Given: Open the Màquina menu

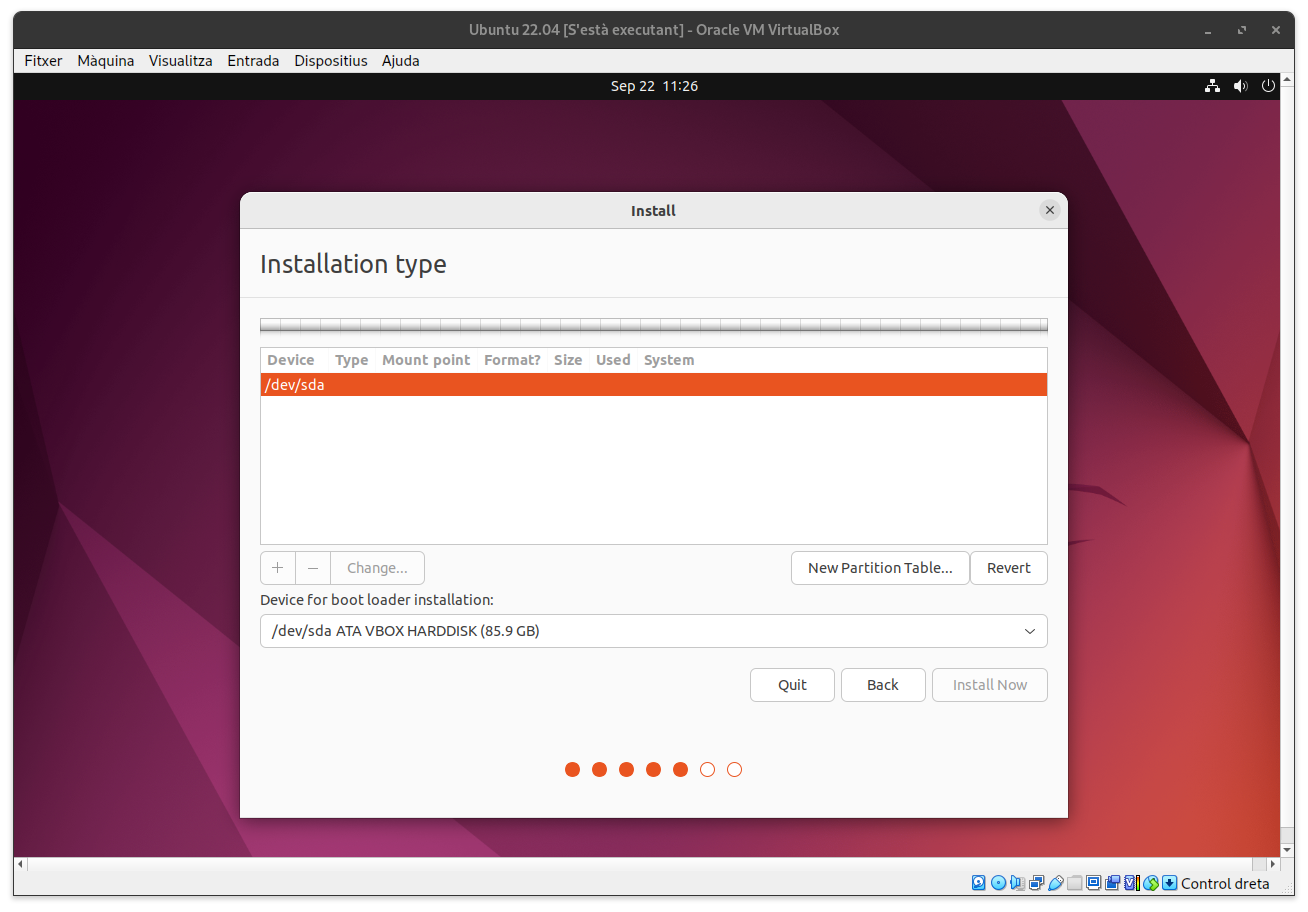Looking at the screenshot, I should 105,61.
